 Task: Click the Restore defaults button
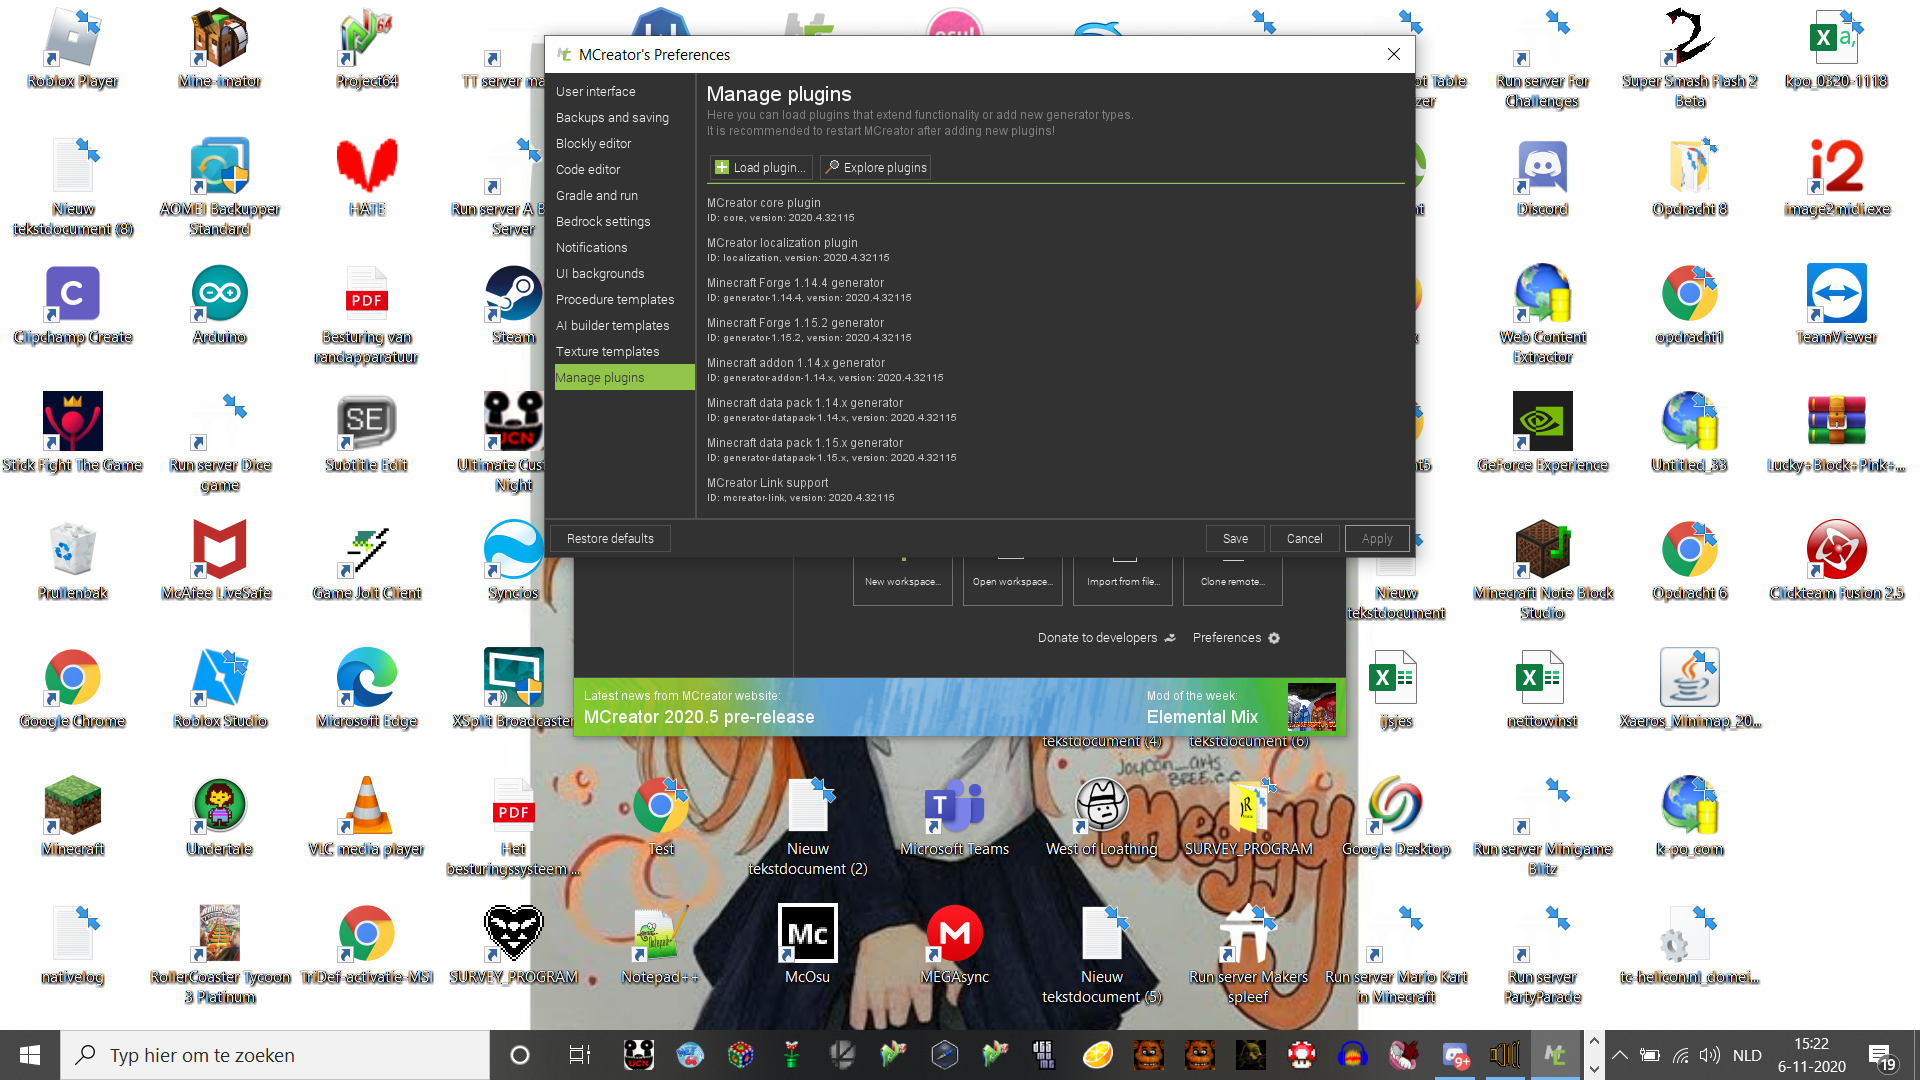(x=610, y=538)
